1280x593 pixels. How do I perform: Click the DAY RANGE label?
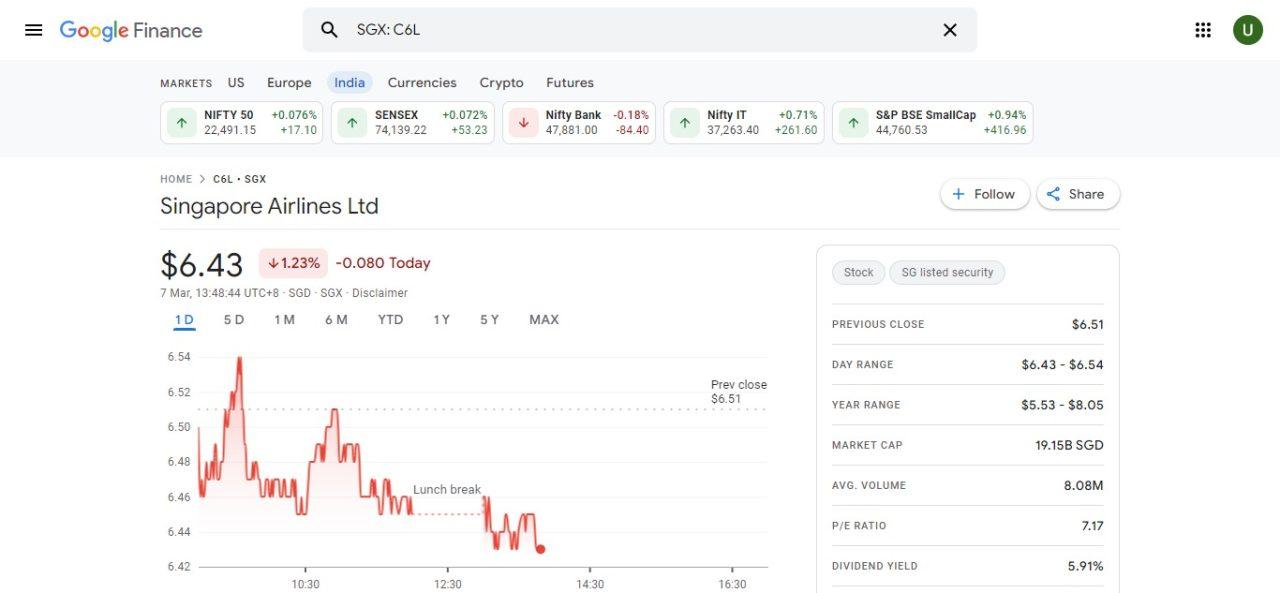[x=863, y=365]
